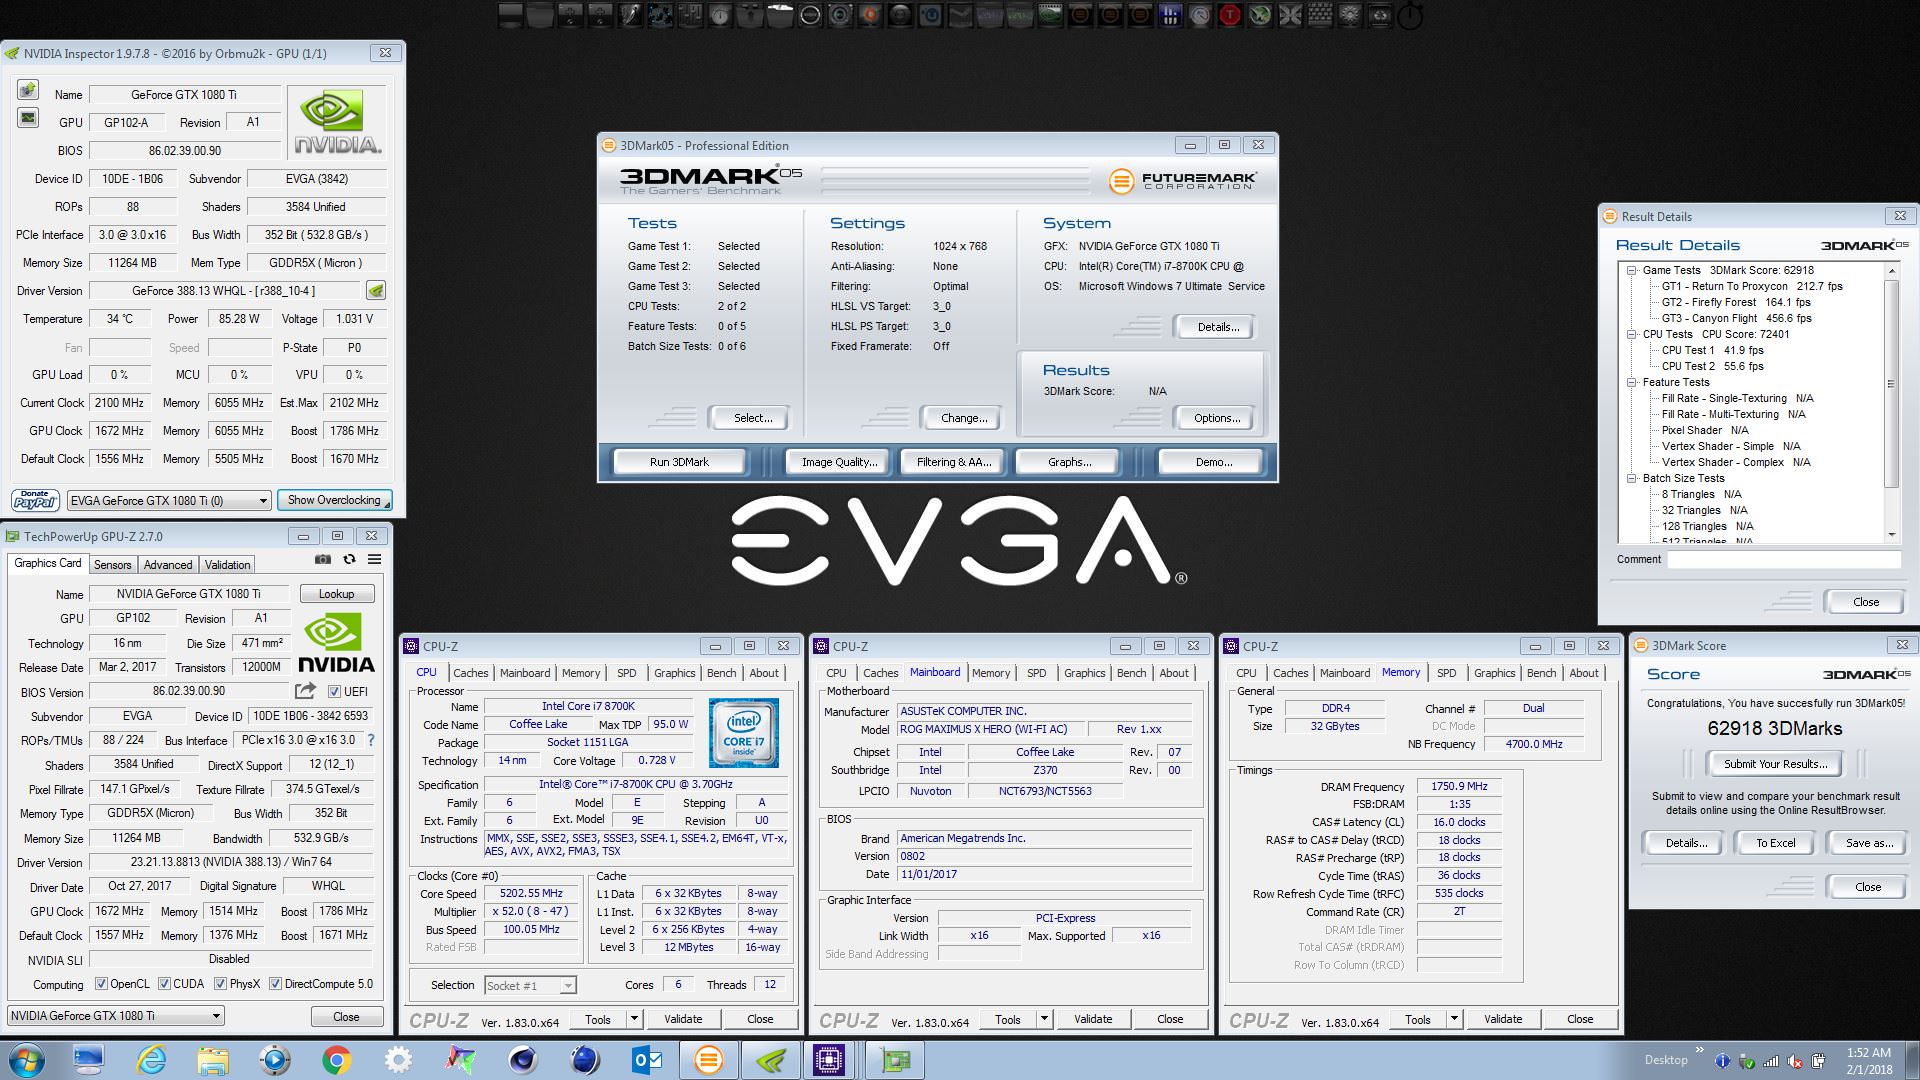Viewport: 1920px width, 1080px height.
Task: Toggle the DirectCompute 5.0 checkbox
Action: [x=275, y=984]
